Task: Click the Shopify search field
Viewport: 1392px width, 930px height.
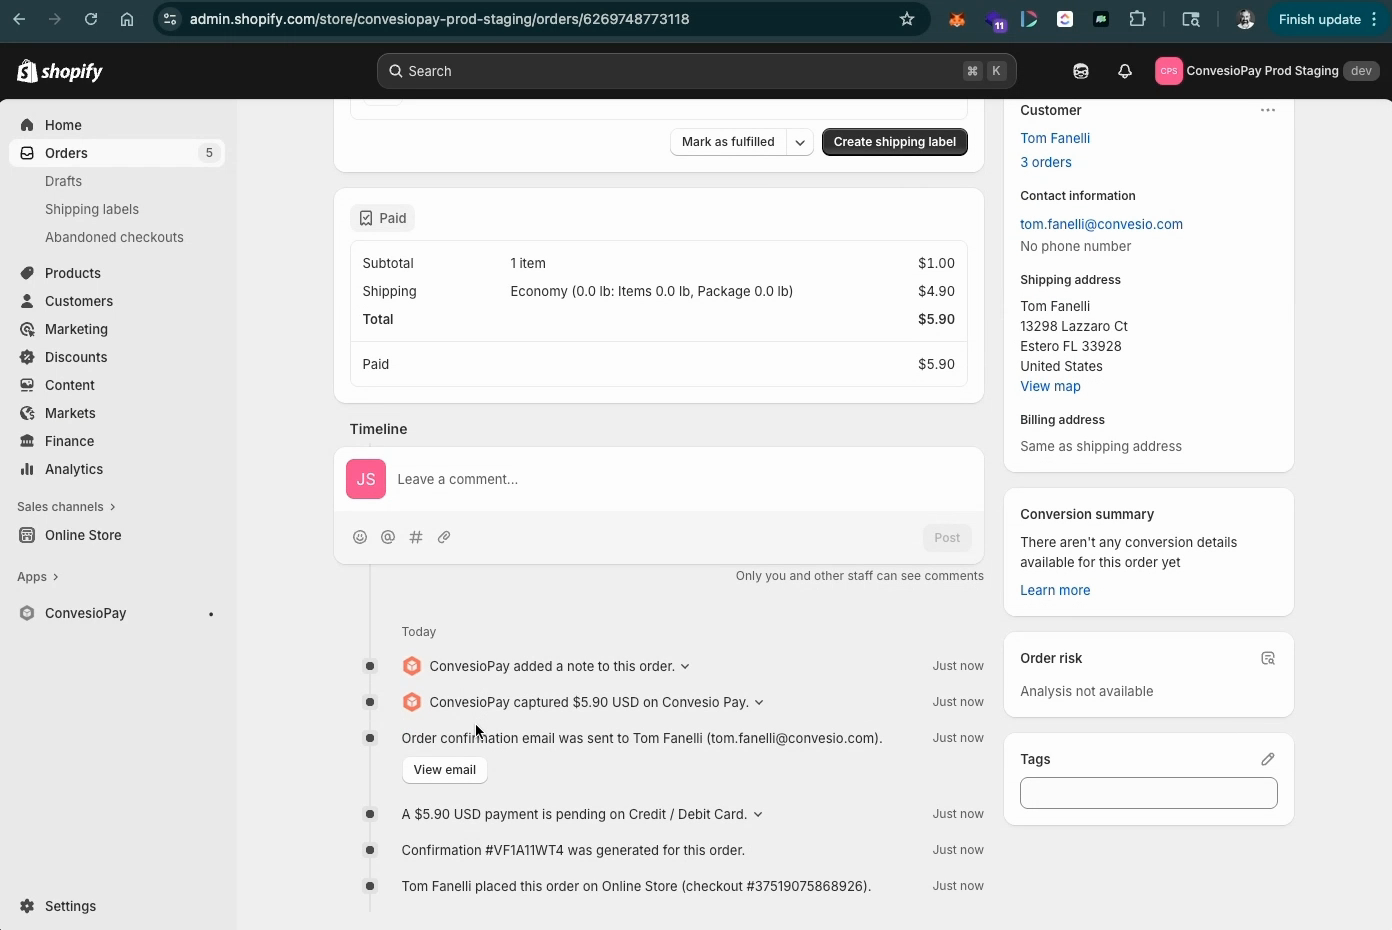Action: tap(697, 71)
